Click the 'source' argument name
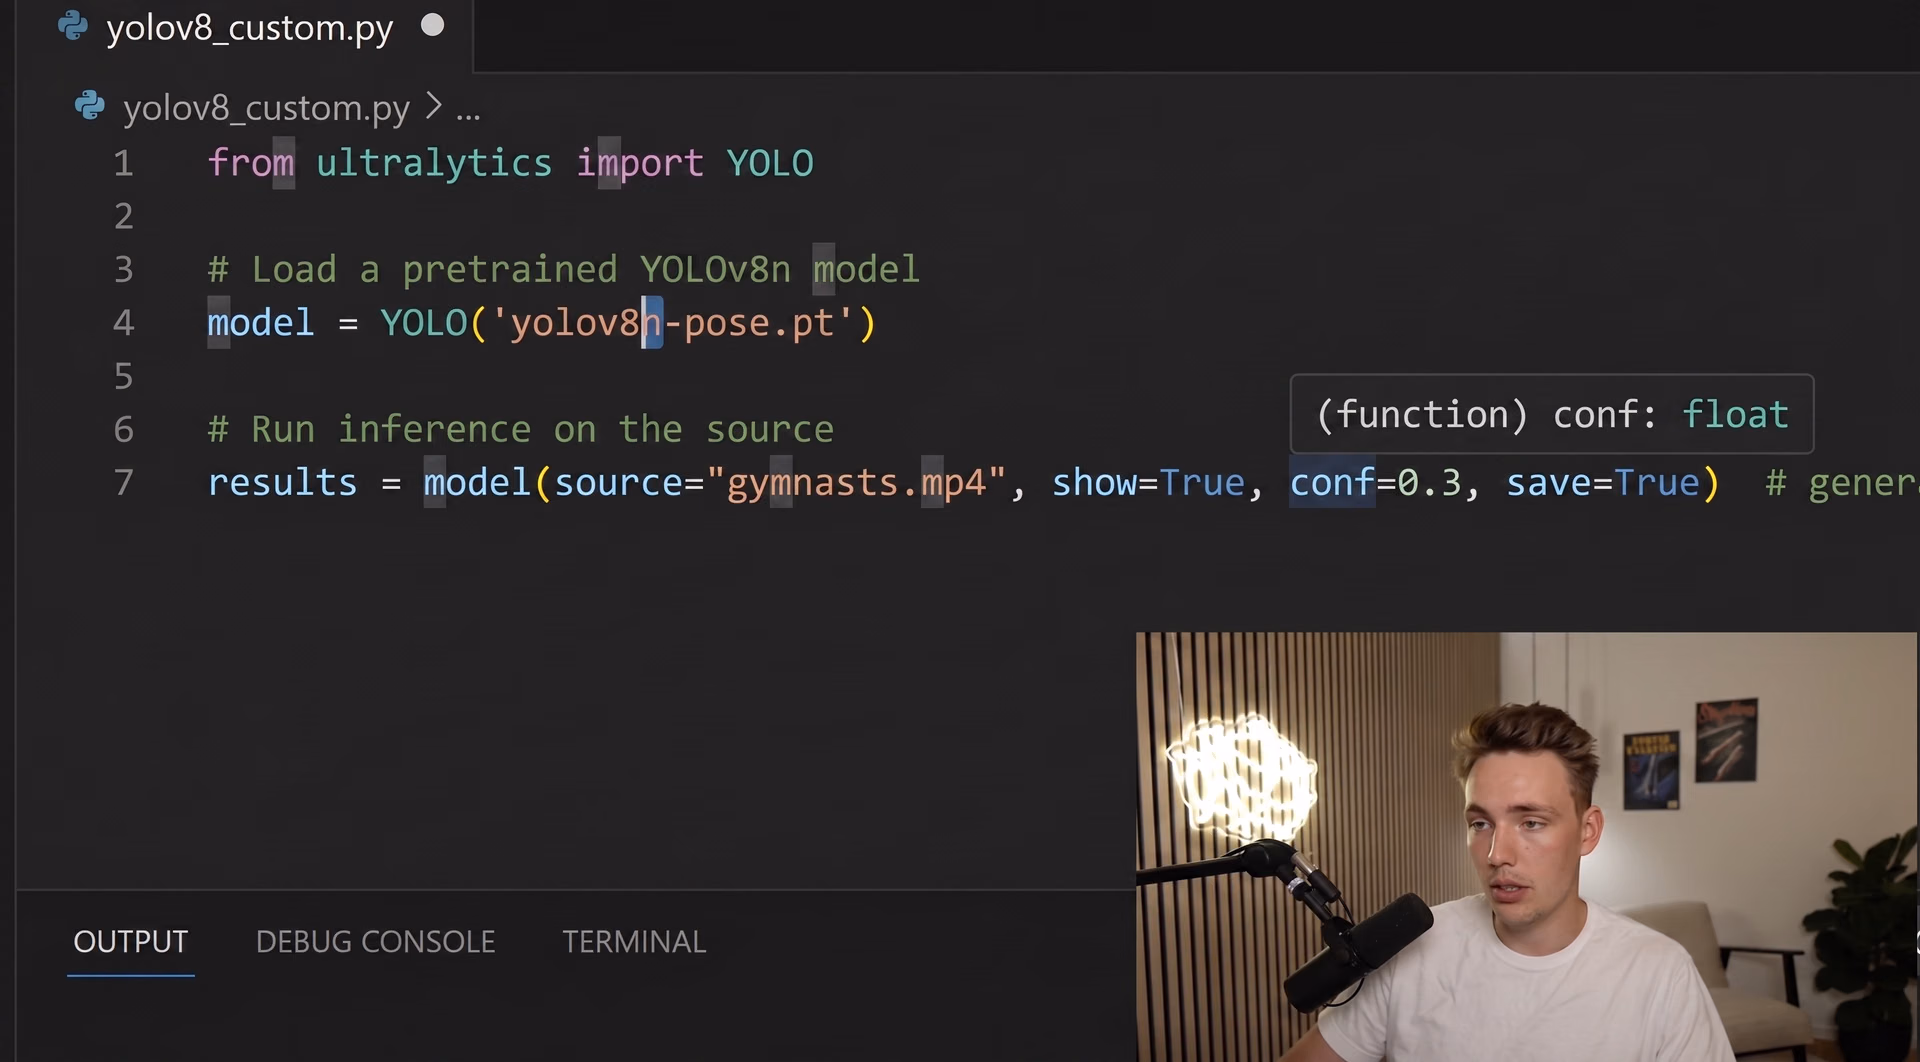The height and width of the screenshot is (1062, 1920). (618, 482)
